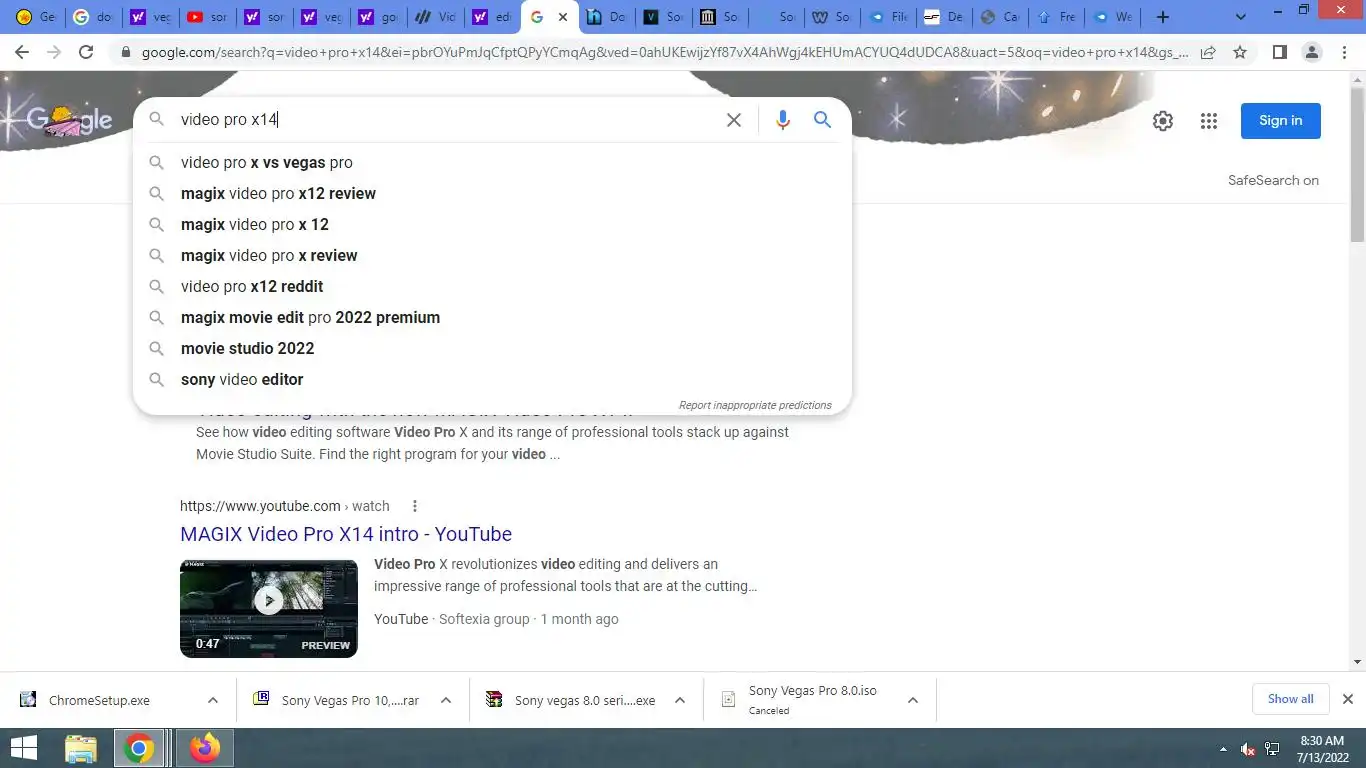Play the YouTube video preview thumbnail

pyautogui.click(x=268, y=608)
